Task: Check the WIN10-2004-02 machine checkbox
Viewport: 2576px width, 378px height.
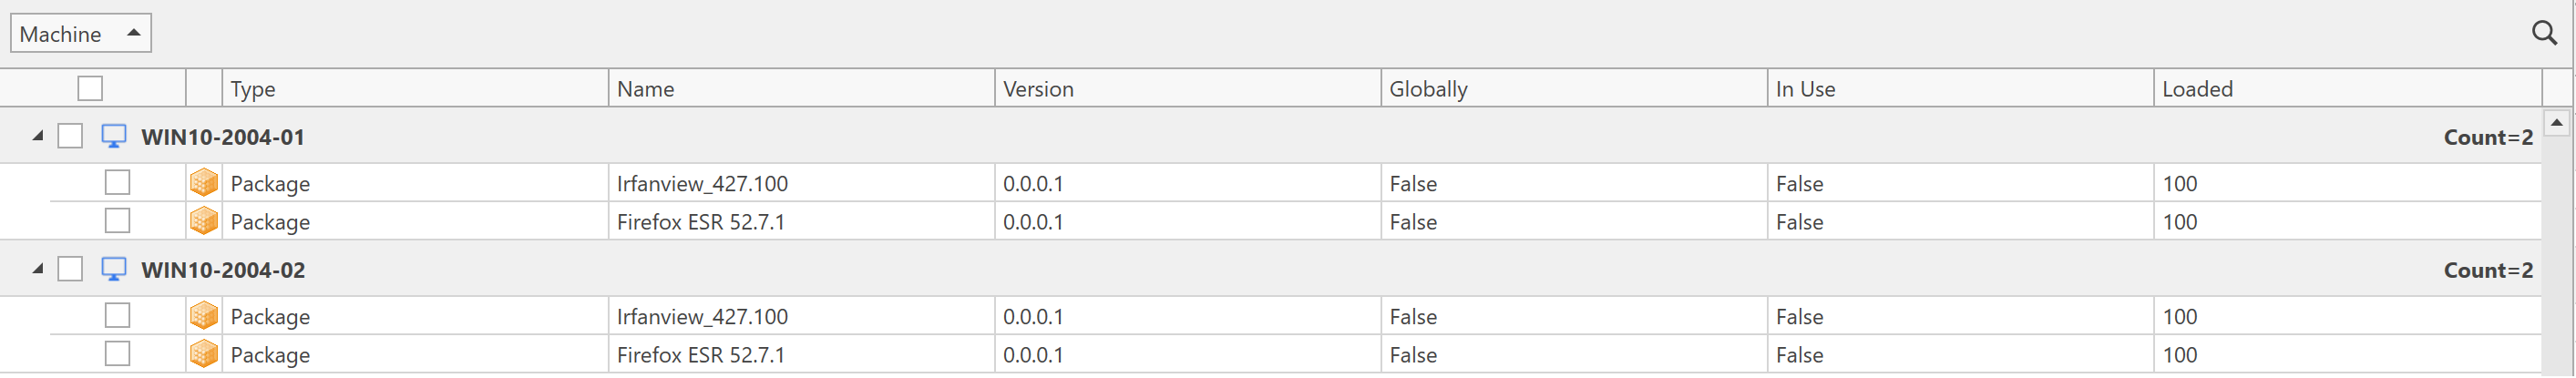Action: click(70, 269)
